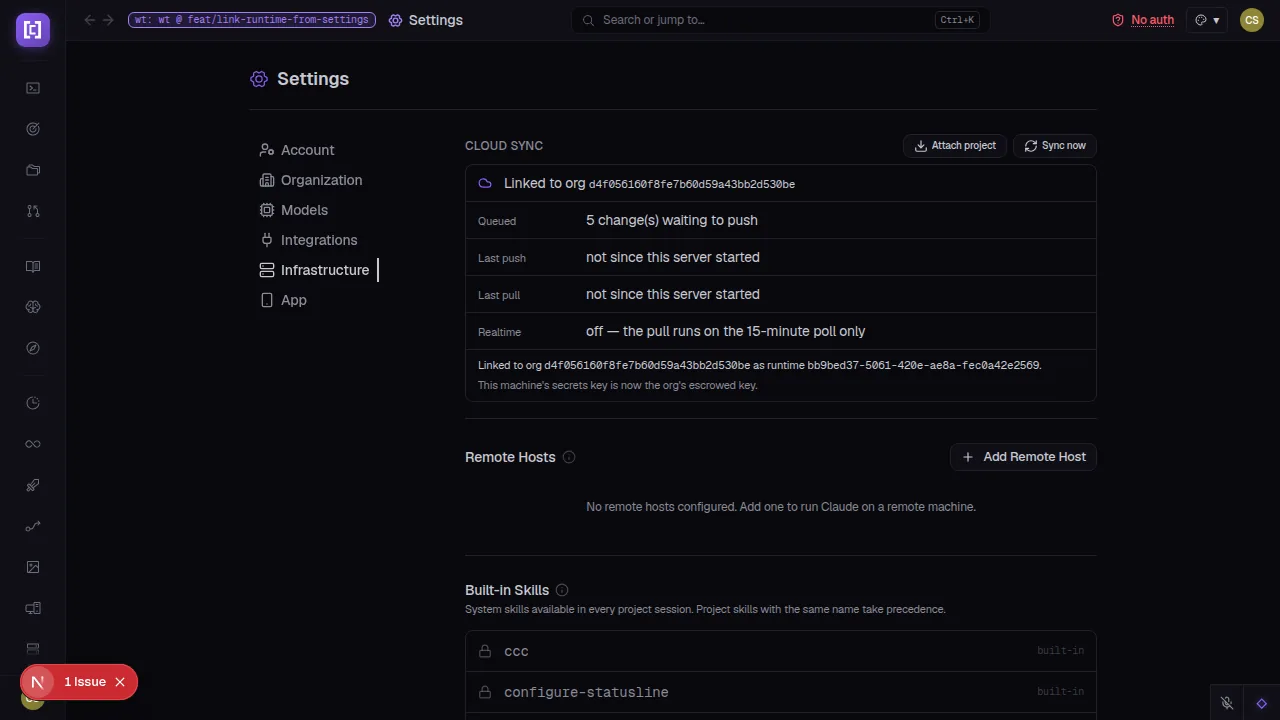Click the brain icon in the sidebar
The width and height of the screenshot is (1280, 720).
click(33, 307)
